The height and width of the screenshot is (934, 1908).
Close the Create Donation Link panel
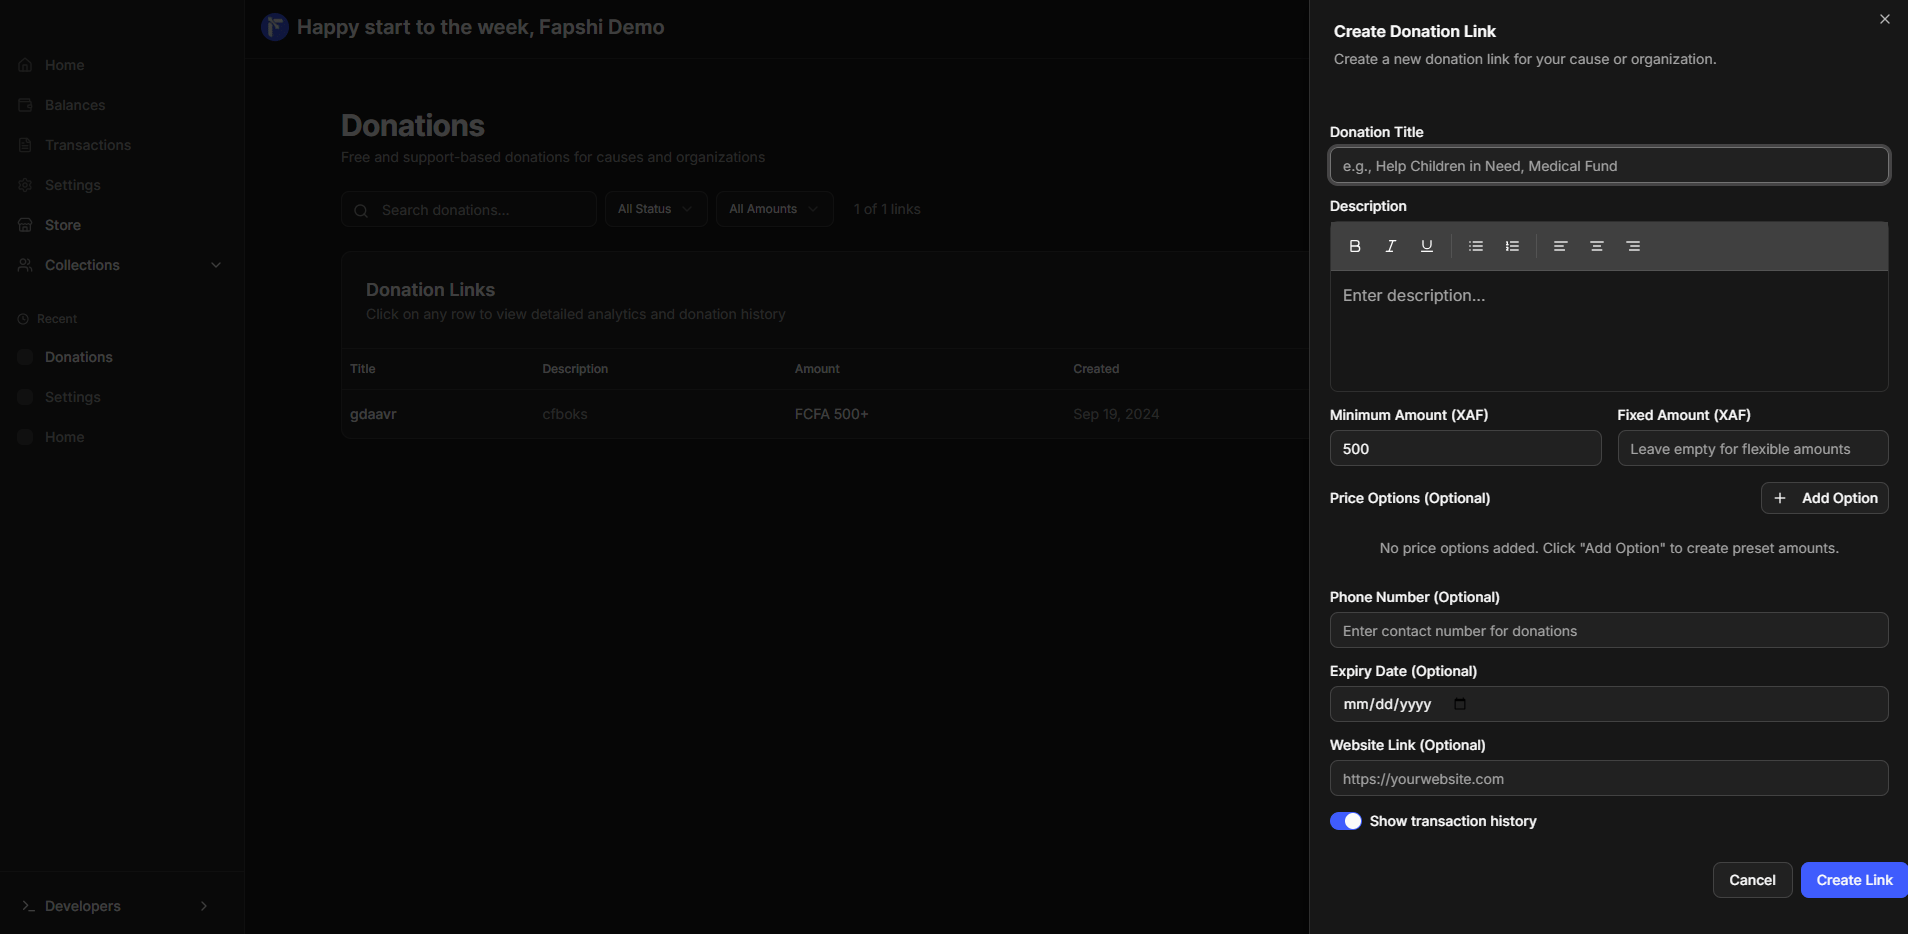pyautogui.click(x=1884, y=19)
